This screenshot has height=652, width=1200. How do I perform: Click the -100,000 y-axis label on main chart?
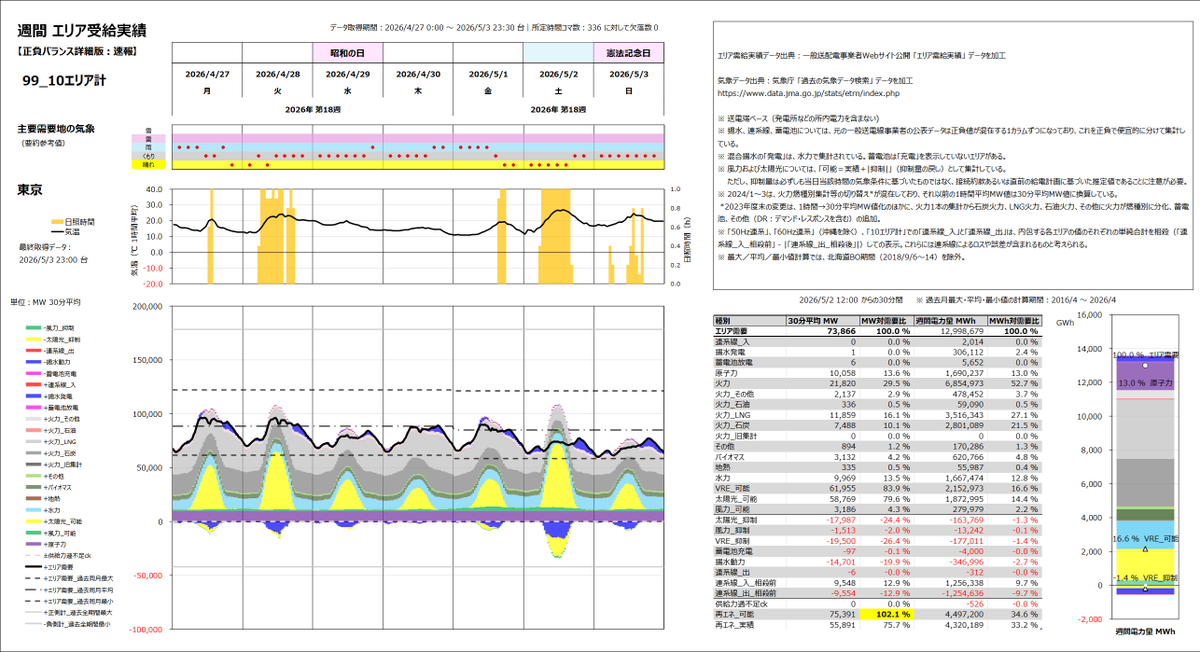tap(144, 629)
